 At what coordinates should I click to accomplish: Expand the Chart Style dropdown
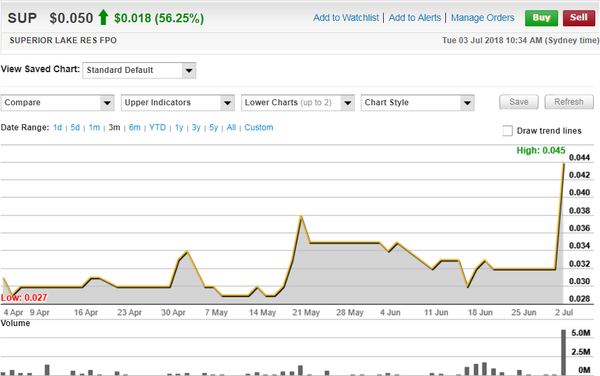click(417, 103)
